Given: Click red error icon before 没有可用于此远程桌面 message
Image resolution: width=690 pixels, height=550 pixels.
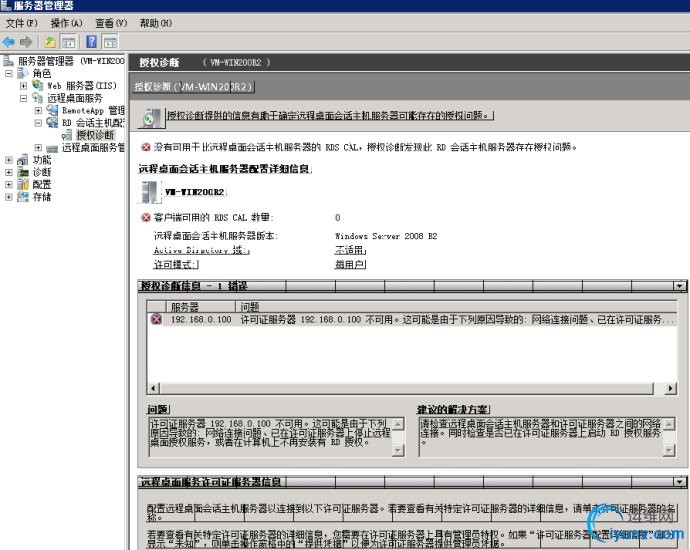Looking at the screenshot, I should pos(146,147).
